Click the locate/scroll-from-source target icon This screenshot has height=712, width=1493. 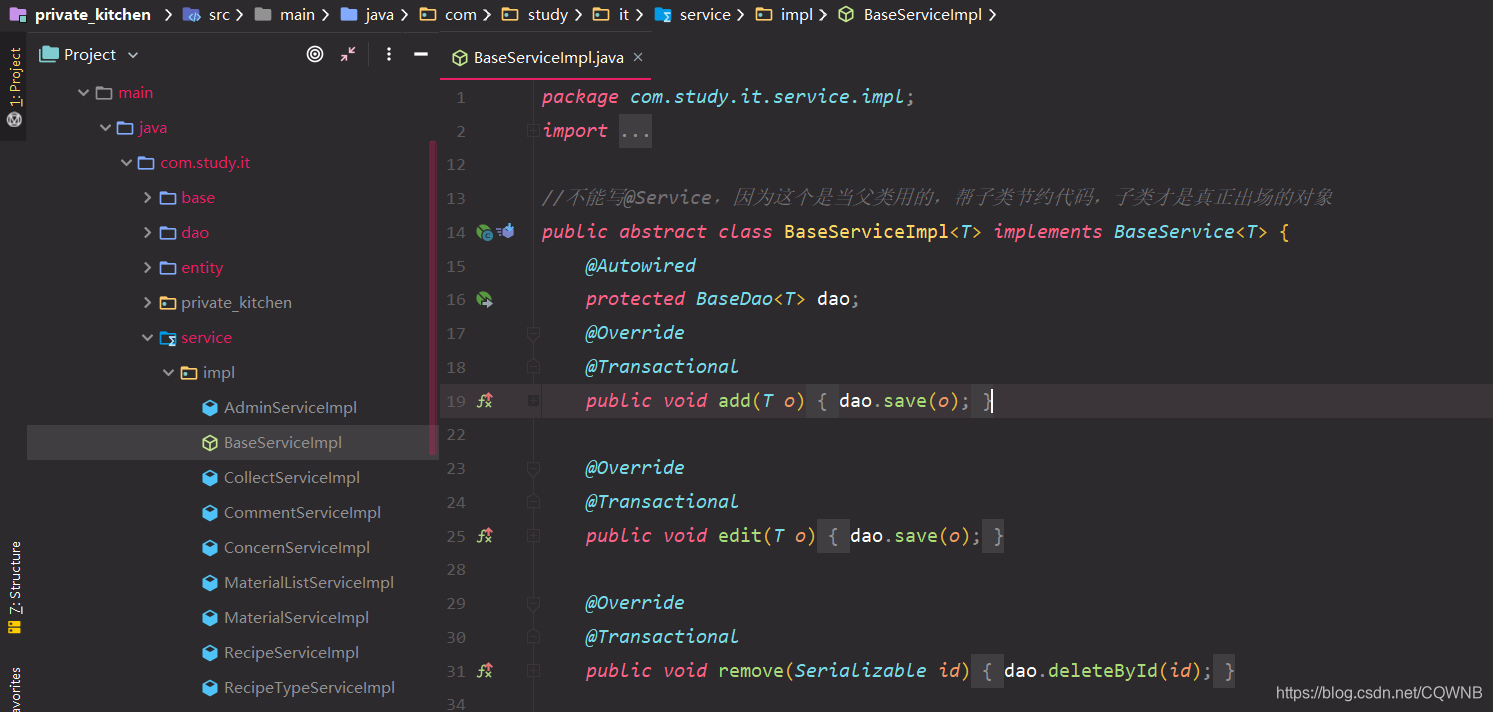click(x=315, y=55)
